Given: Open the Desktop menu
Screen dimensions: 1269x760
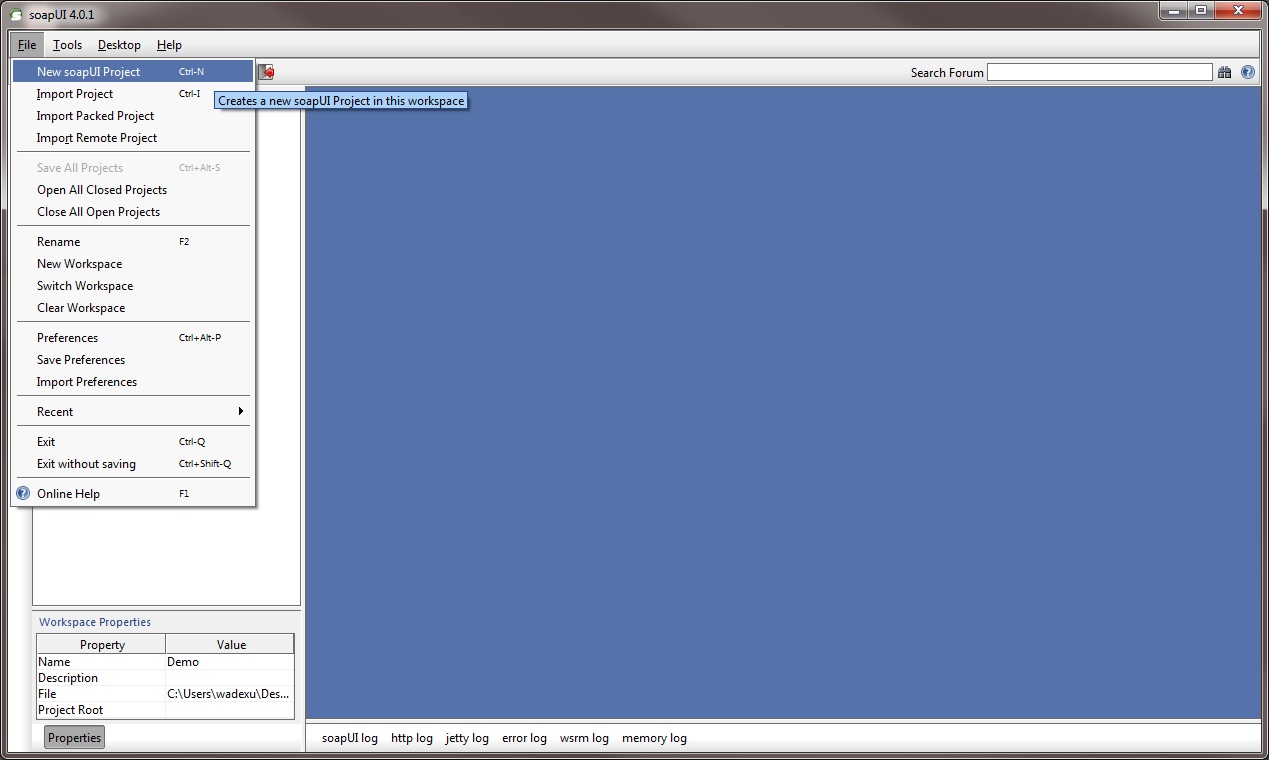Looking at the screenshot, I should [119, 45].
